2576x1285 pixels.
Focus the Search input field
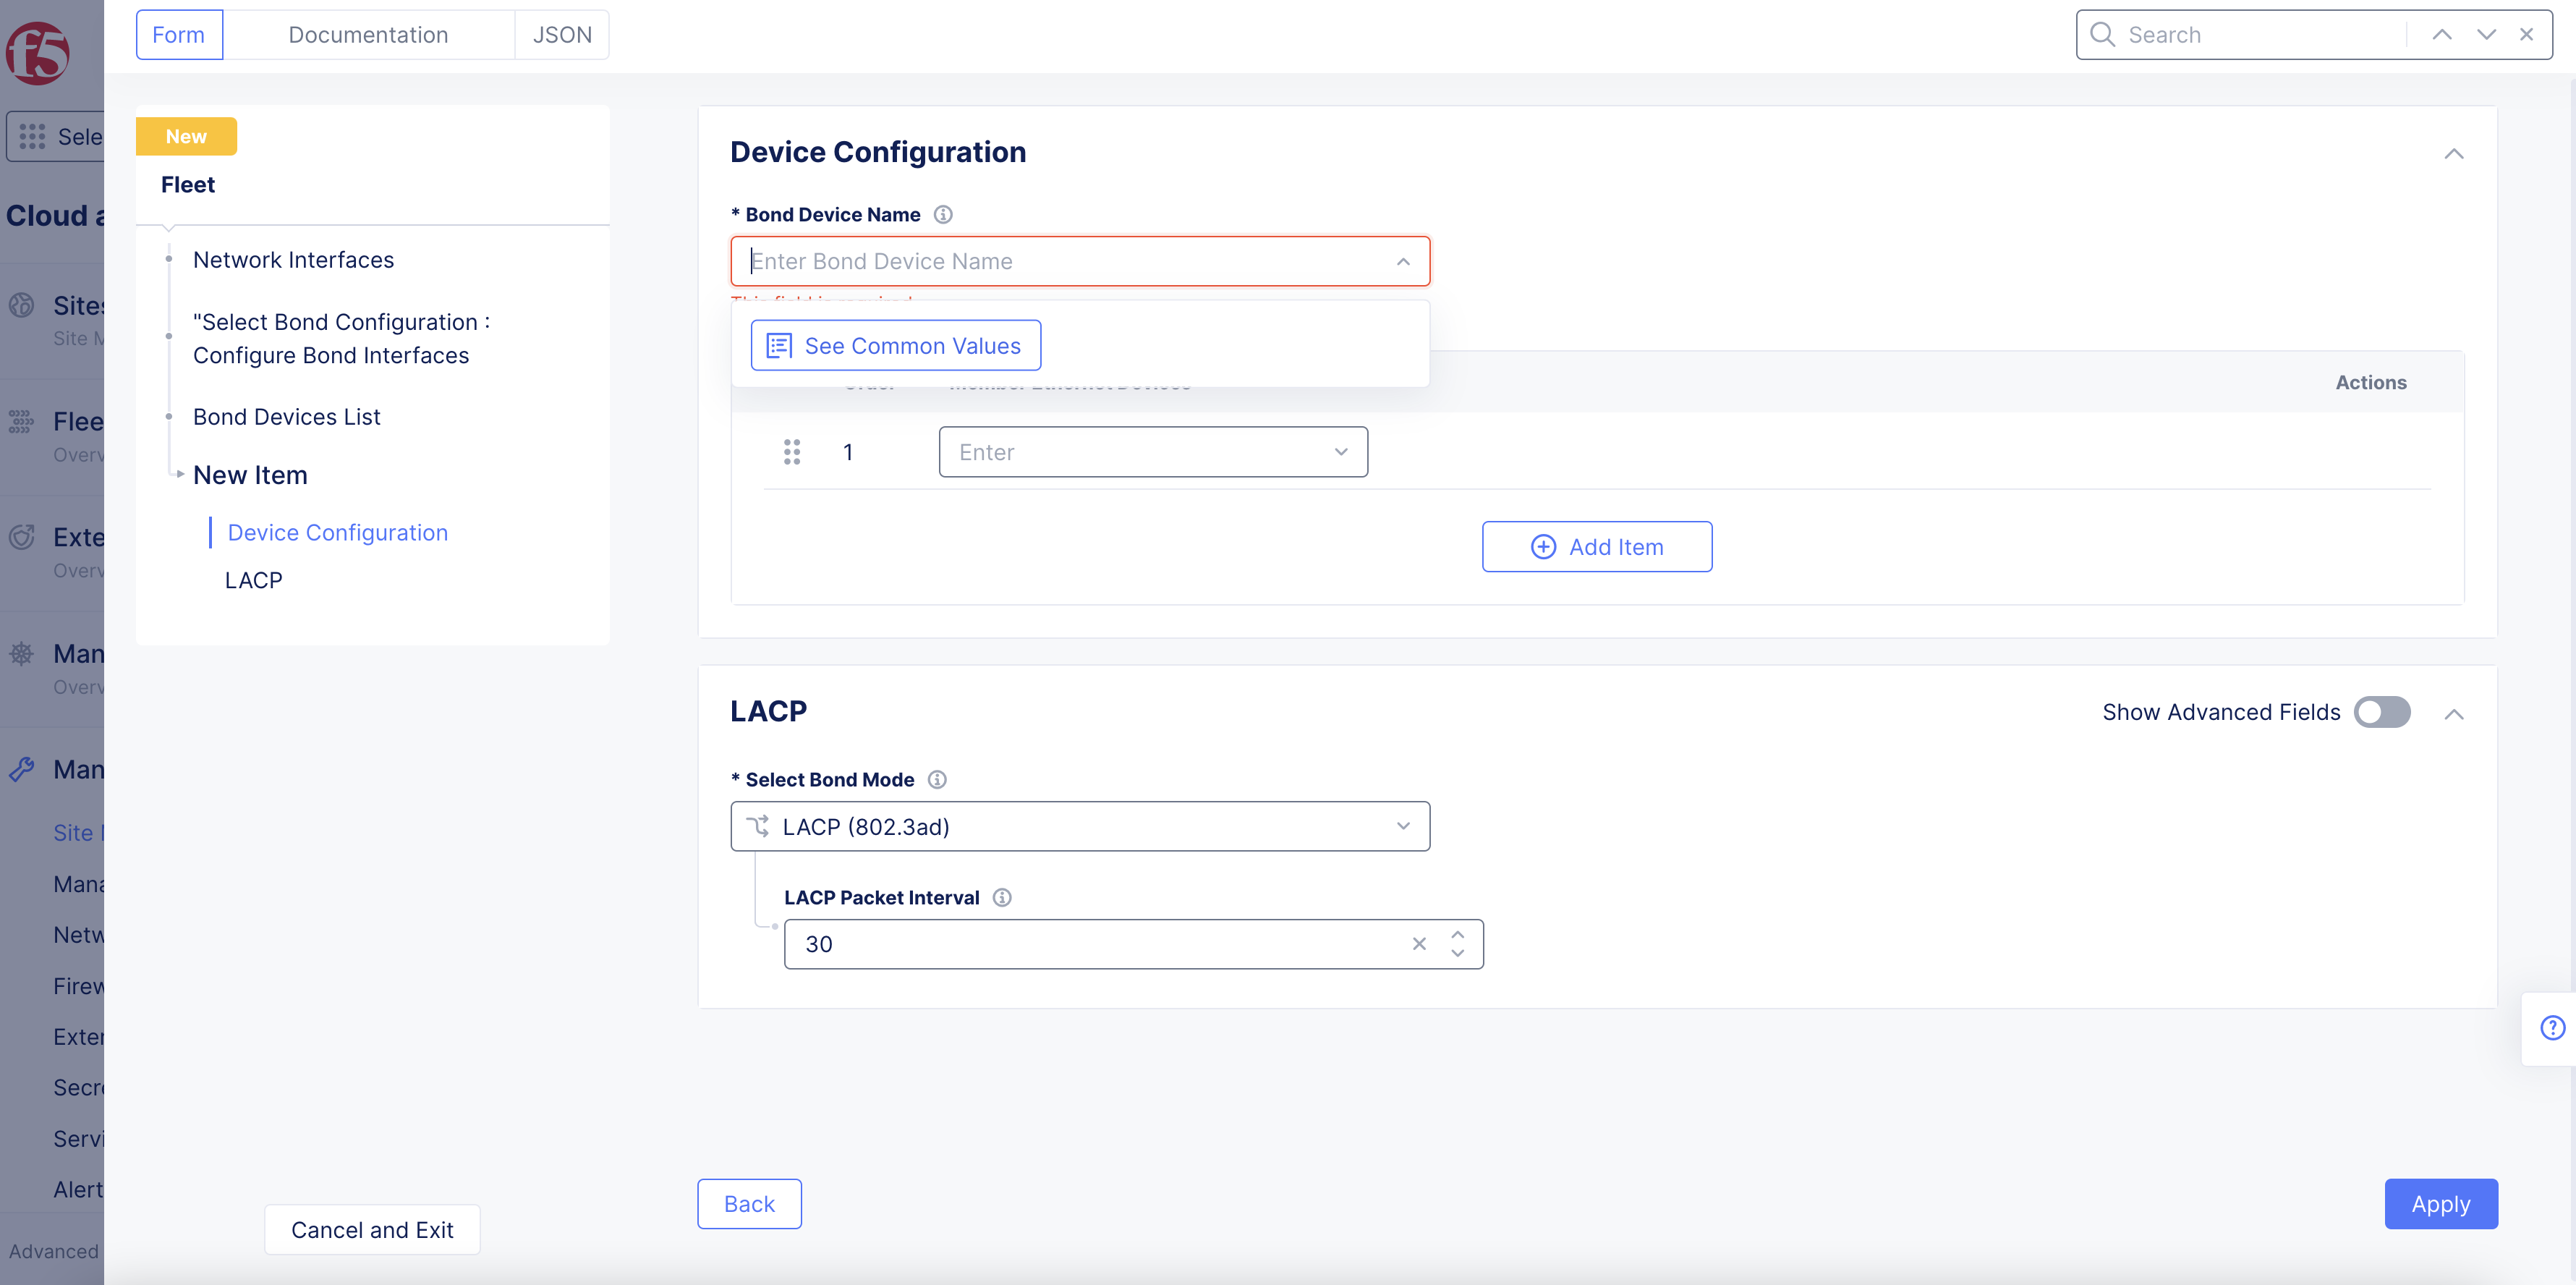point(2260,35)
